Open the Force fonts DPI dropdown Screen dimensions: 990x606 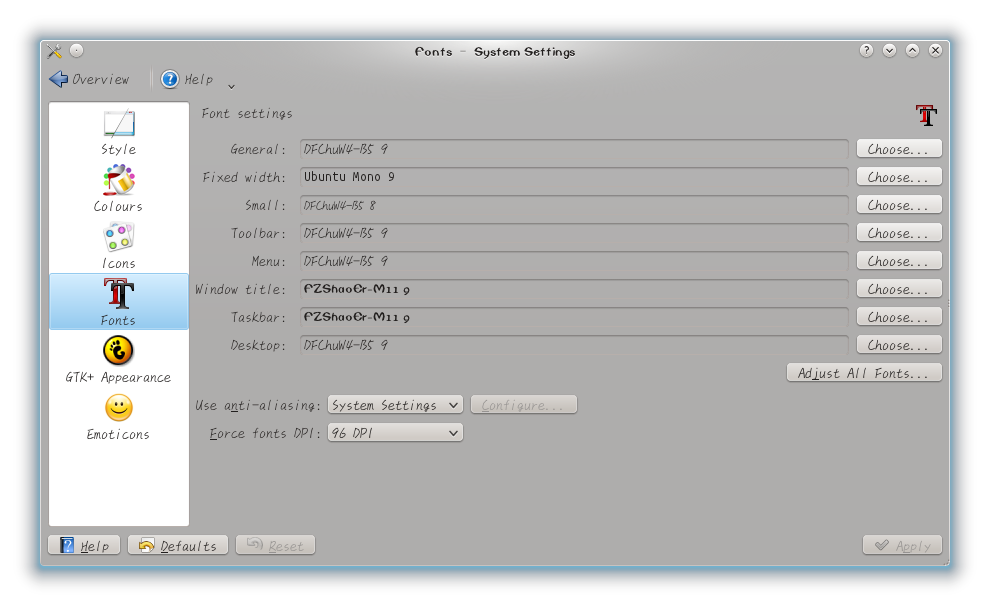395,432
